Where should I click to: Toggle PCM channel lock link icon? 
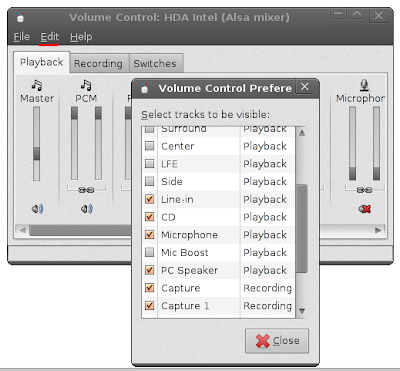(x=86, y=190)
